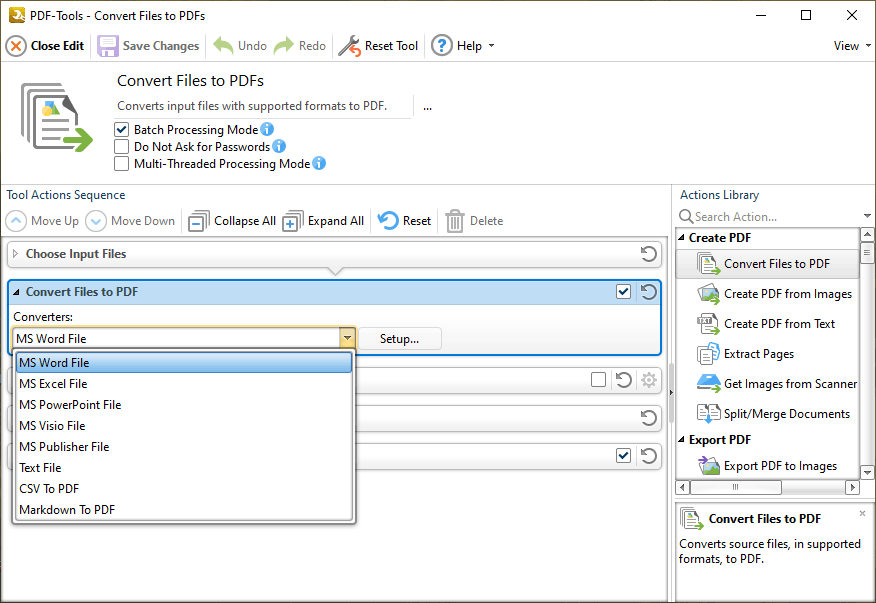Viewport: 876px width, 603px height.
Task: Click the Reset Tool wrench icon
Action: [349, 46]
